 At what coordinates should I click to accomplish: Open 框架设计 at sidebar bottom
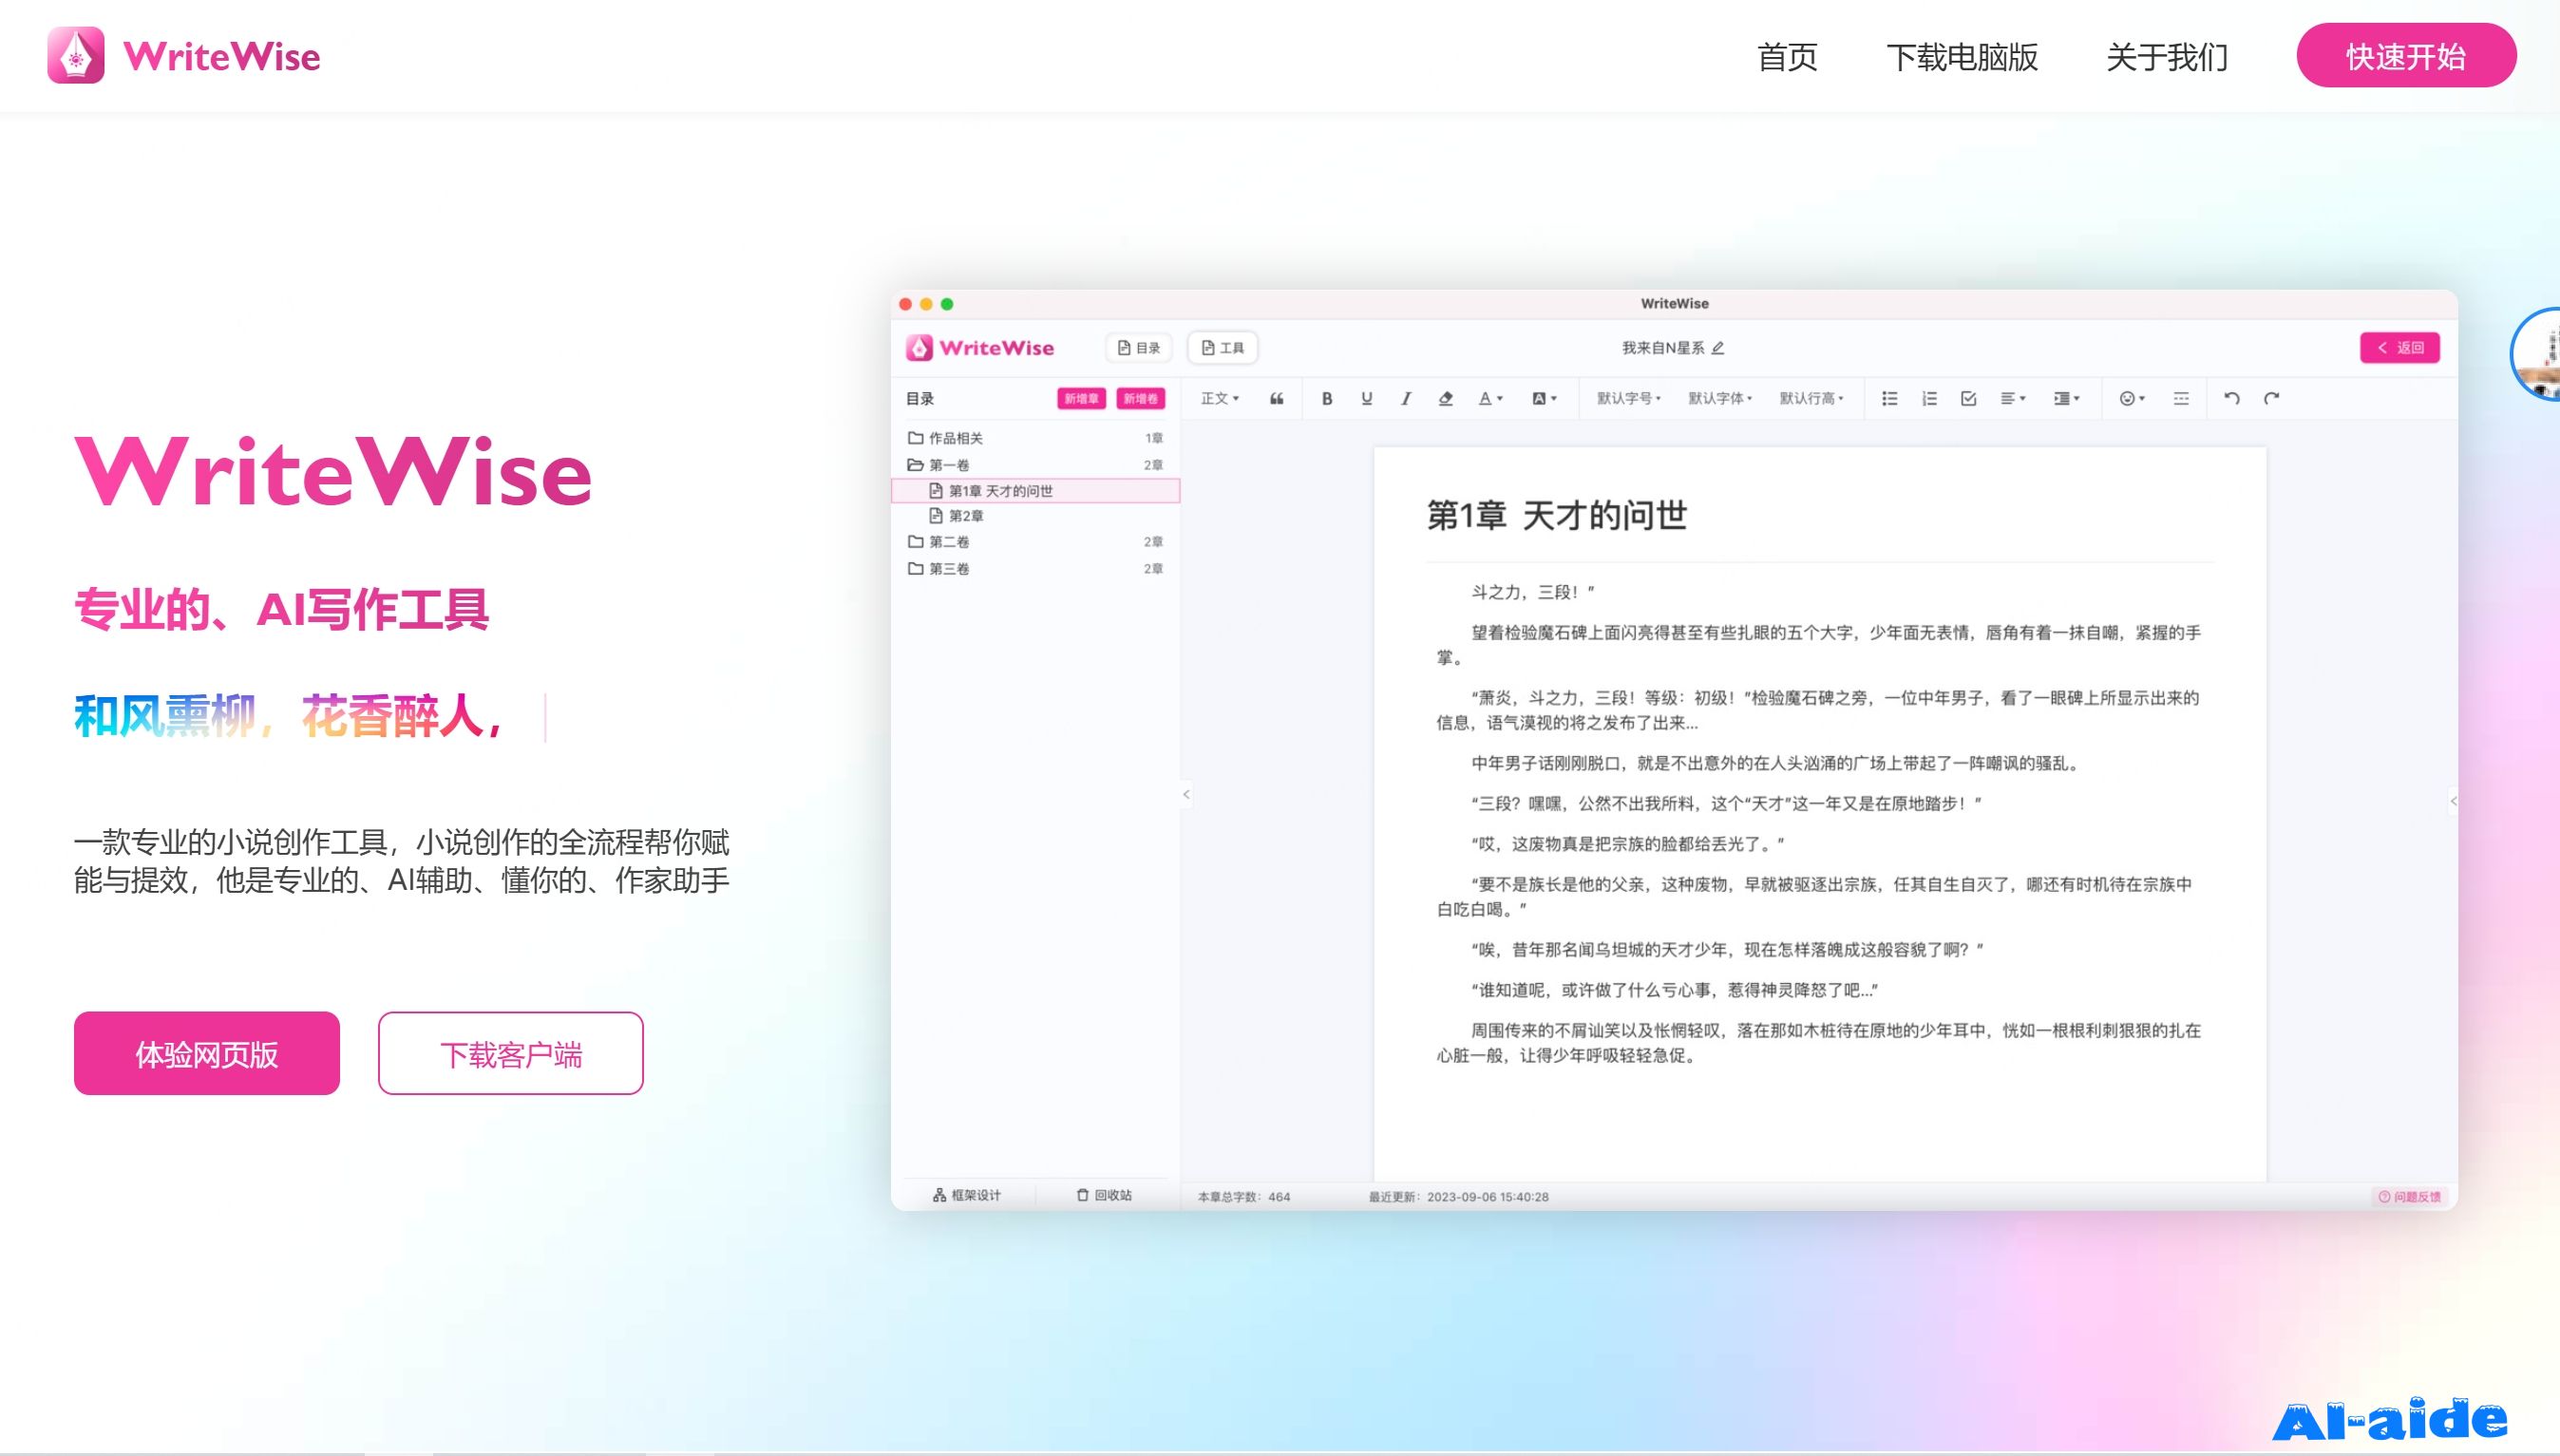point(966,1195)
